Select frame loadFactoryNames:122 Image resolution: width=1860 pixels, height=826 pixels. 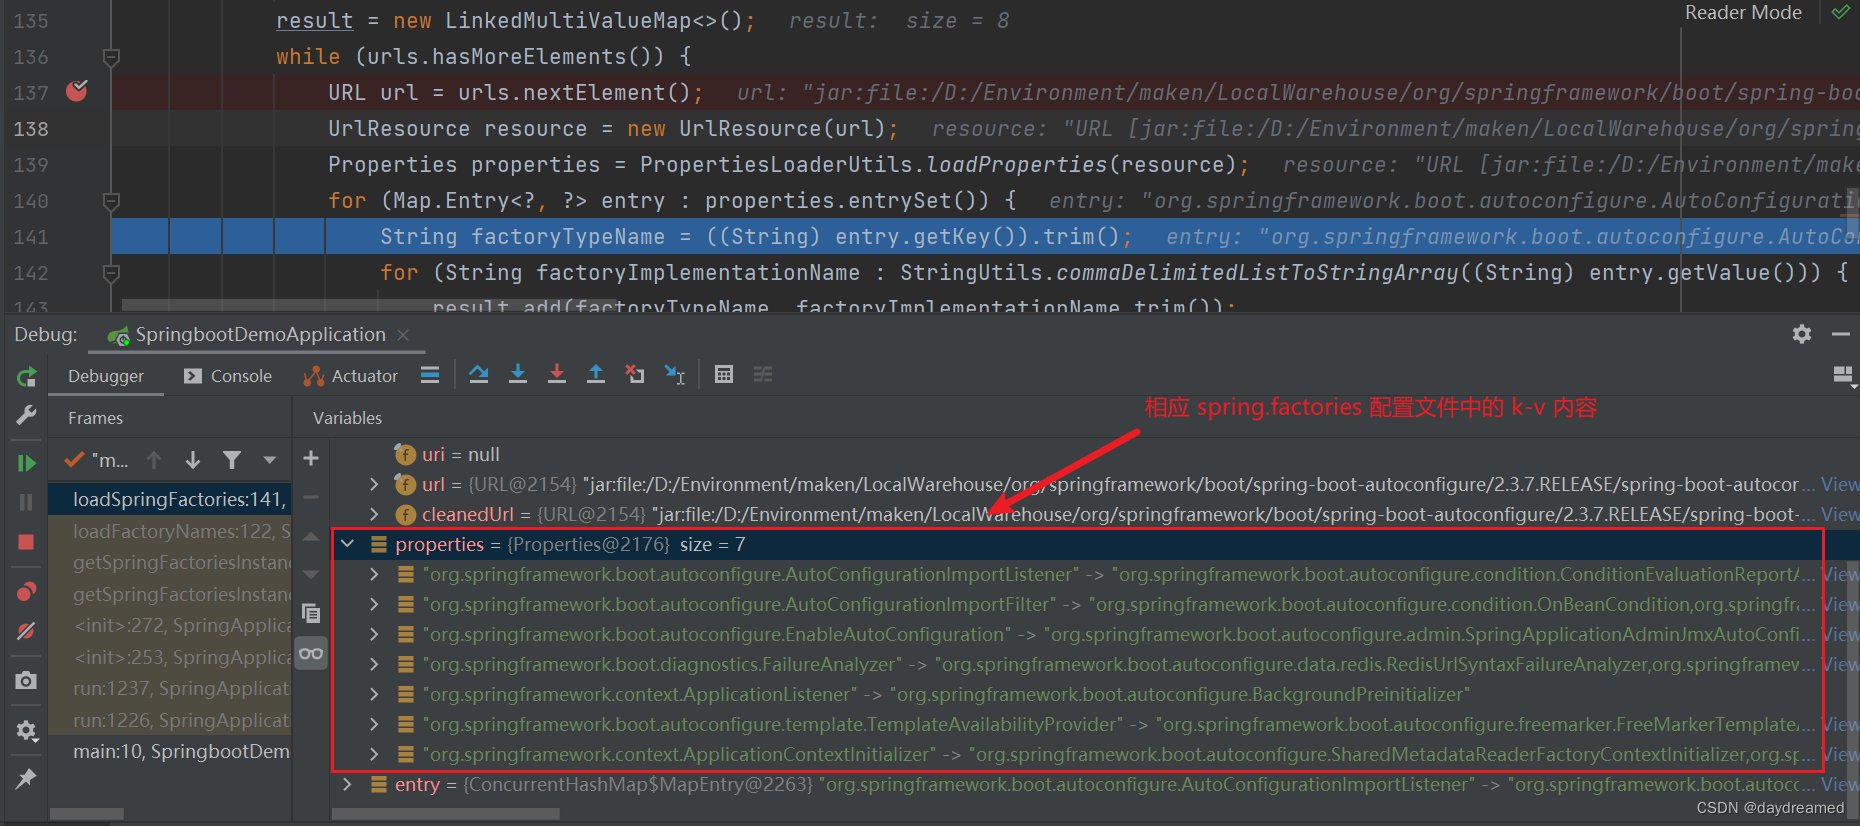(x=170, y=531)
